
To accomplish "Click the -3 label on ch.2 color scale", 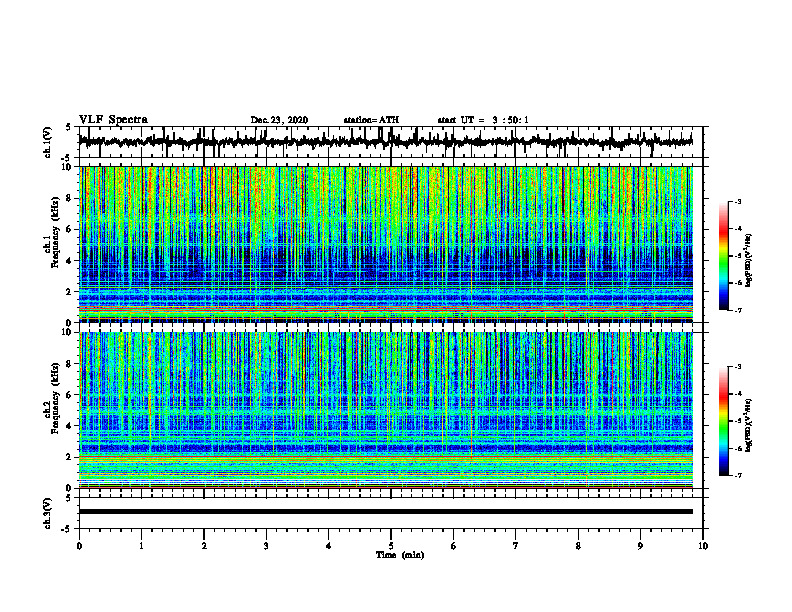I will [738, 367].
